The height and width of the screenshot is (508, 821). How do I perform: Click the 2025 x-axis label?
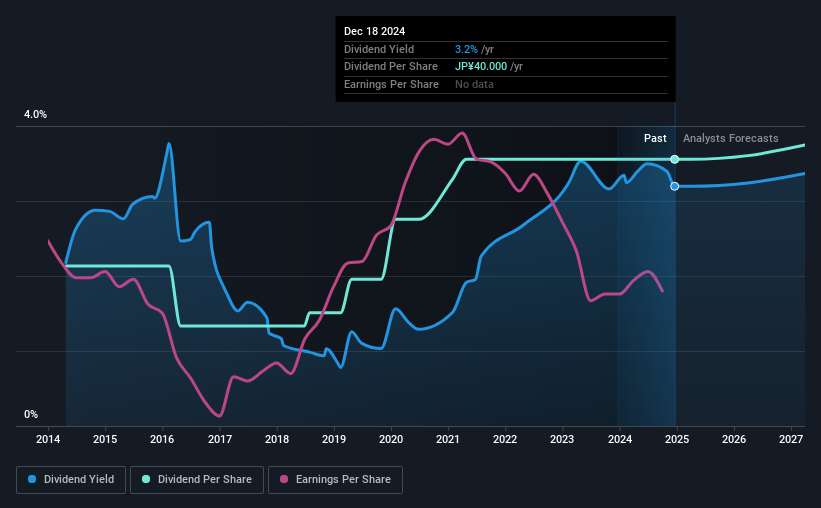pos(677,439)
